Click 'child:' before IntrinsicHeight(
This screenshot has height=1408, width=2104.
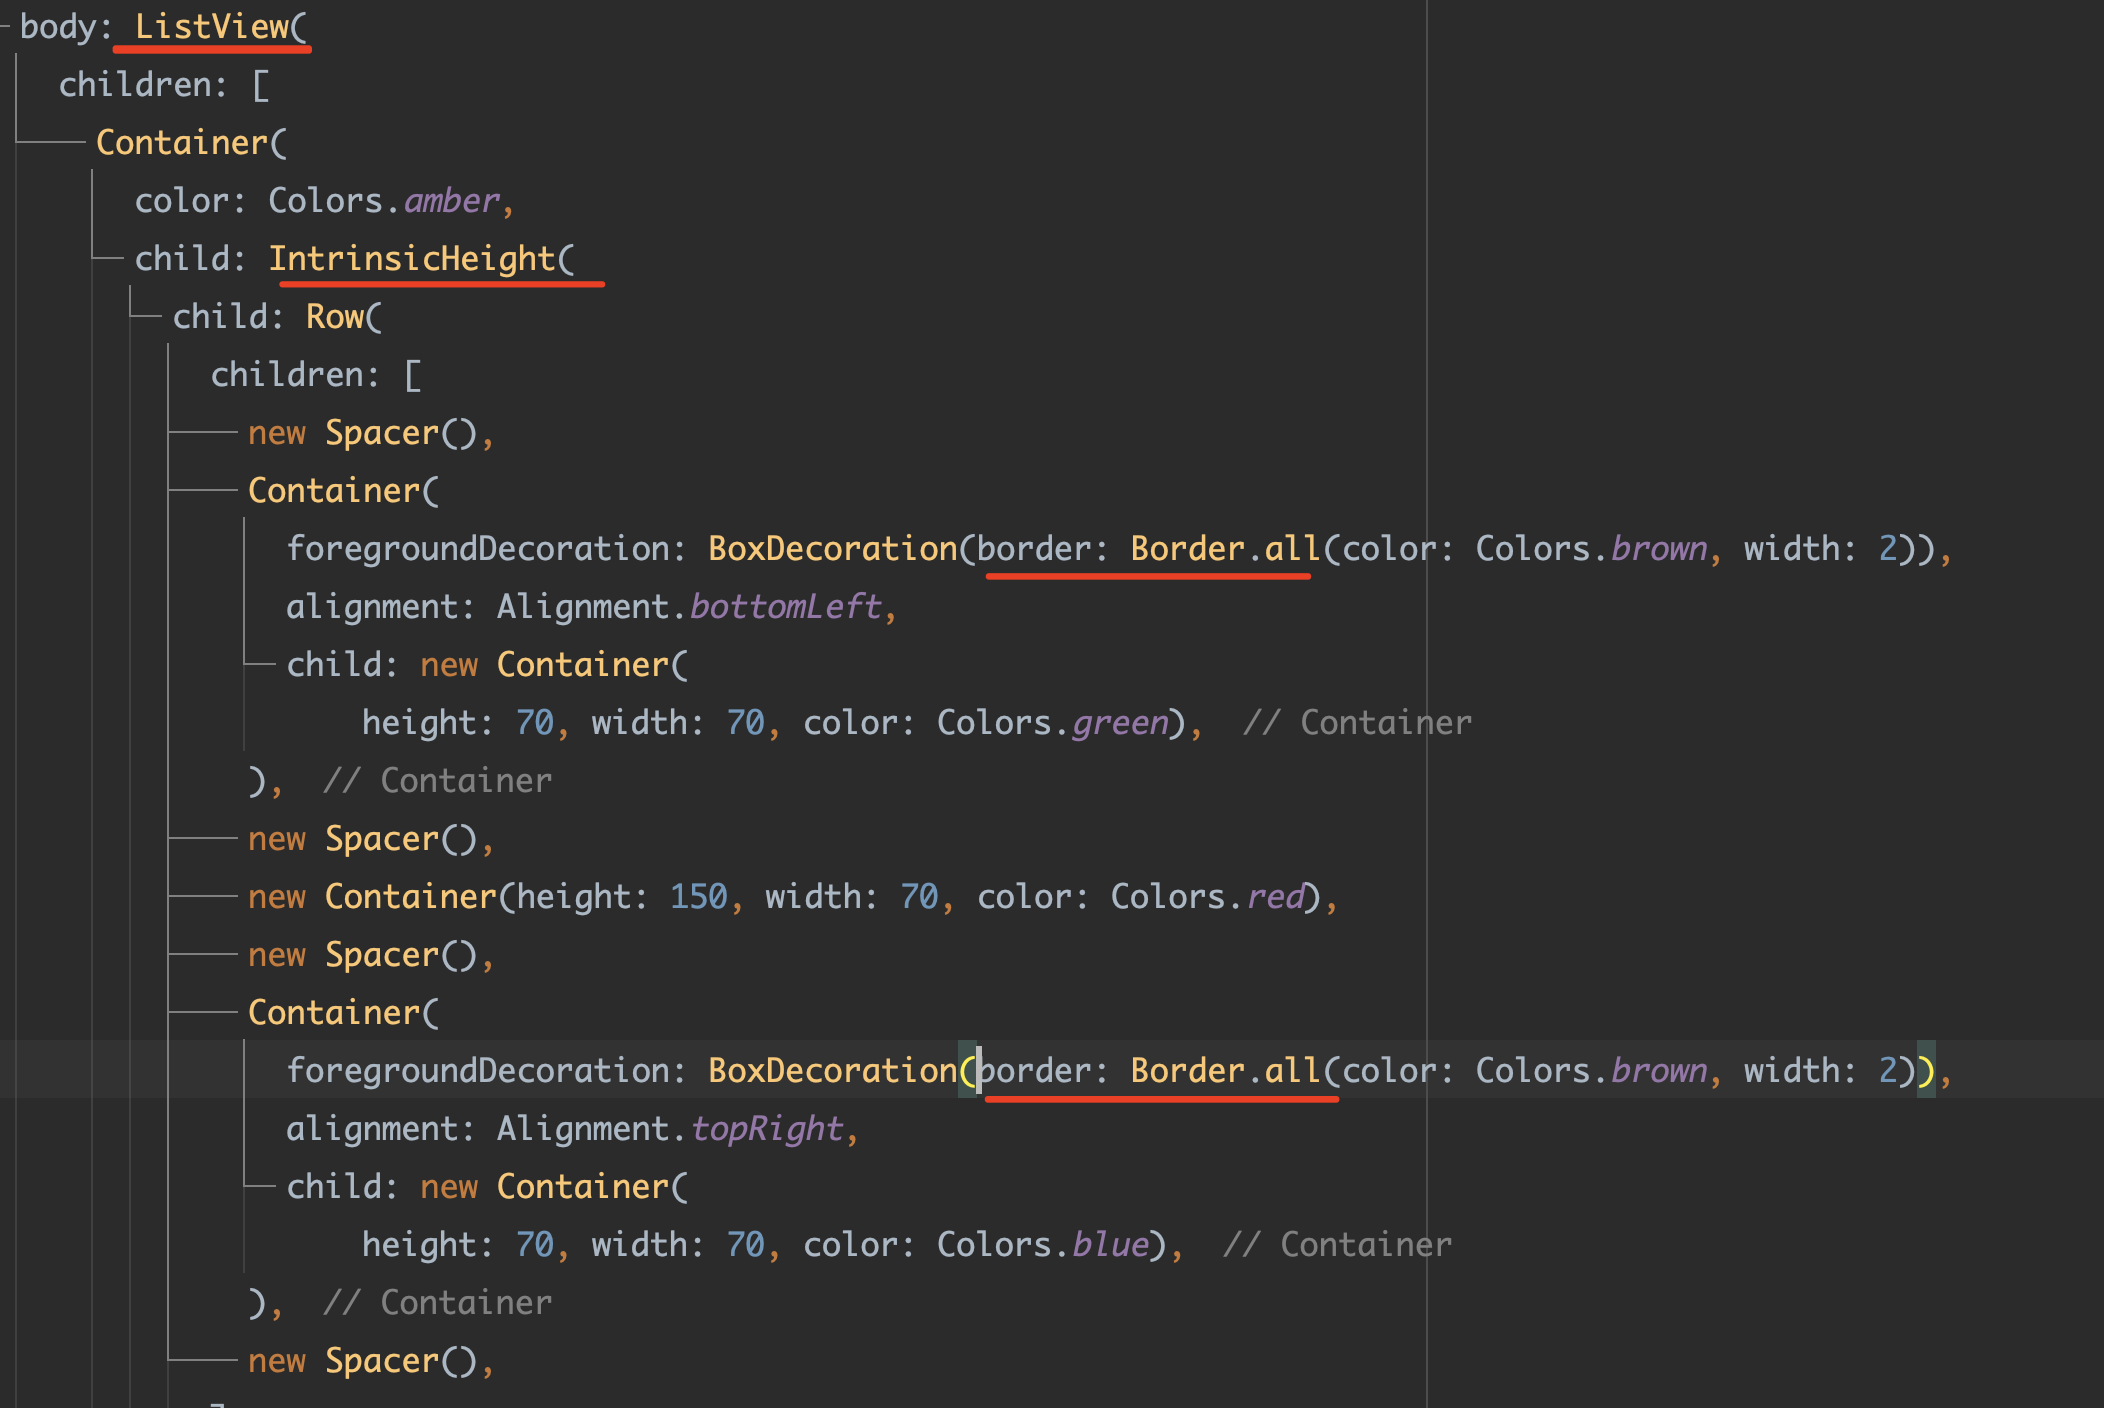pyautogui.click(x=191, y=259)
